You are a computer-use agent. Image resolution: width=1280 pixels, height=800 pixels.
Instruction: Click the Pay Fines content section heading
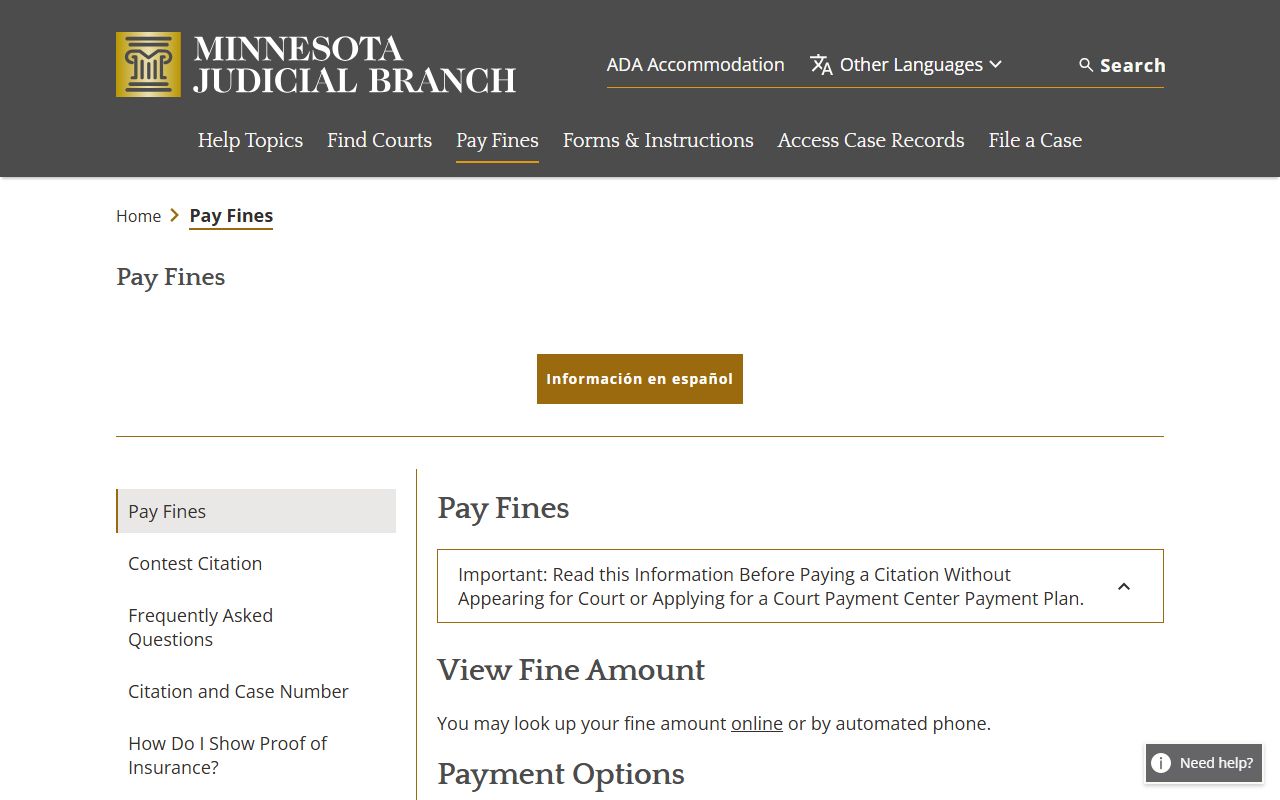pyautogui.click(x=503, y=508)
